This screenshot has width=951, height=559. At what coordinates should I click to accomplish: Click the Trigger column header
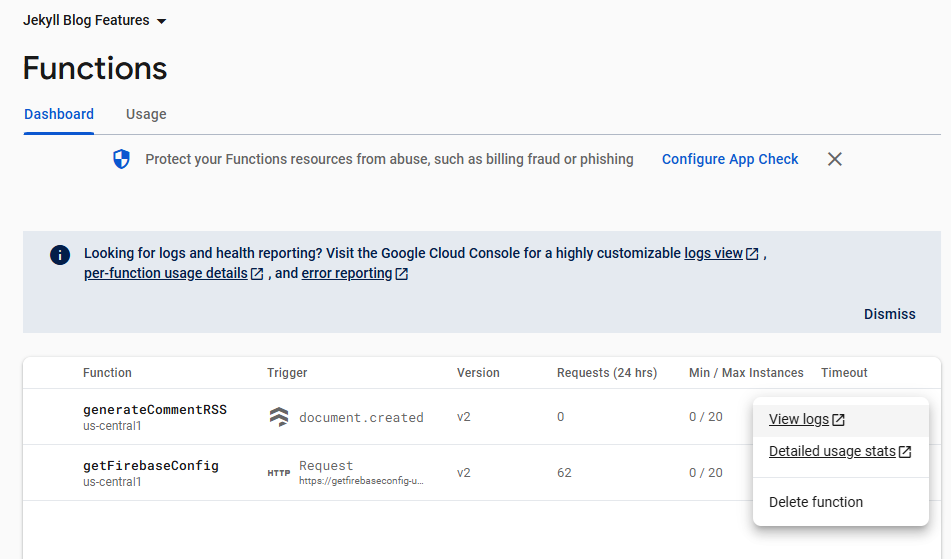pos(287,373)
